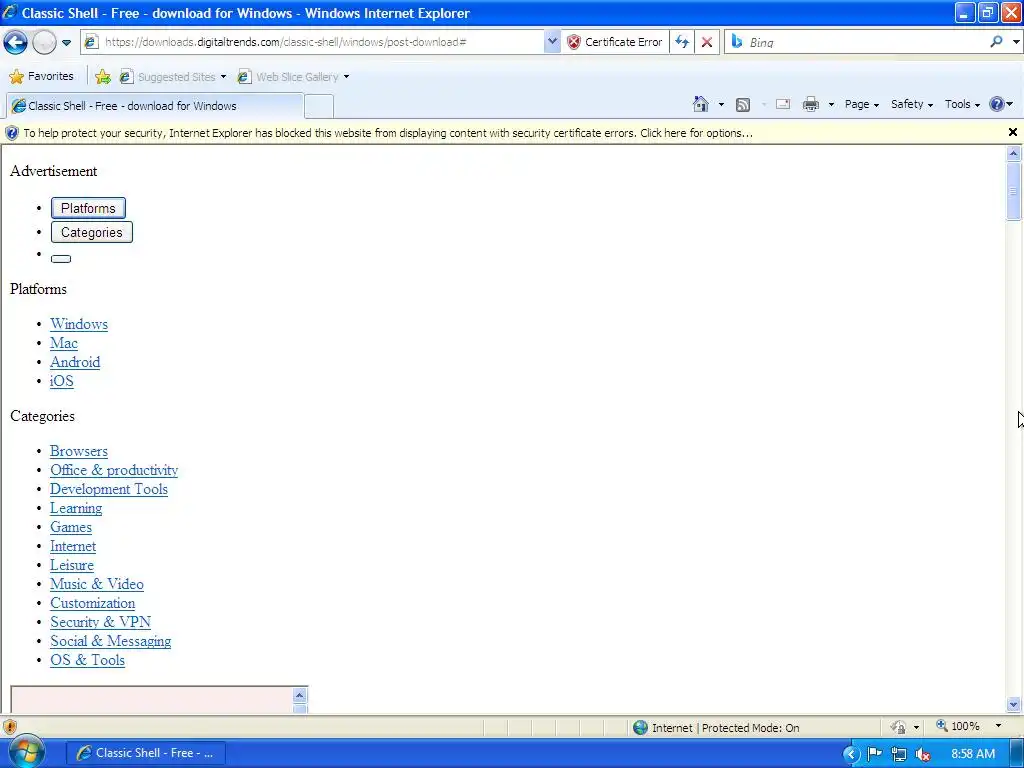Click the security information bar message
The width and height of the screenshot is (1024, 768).
point(388,133)
